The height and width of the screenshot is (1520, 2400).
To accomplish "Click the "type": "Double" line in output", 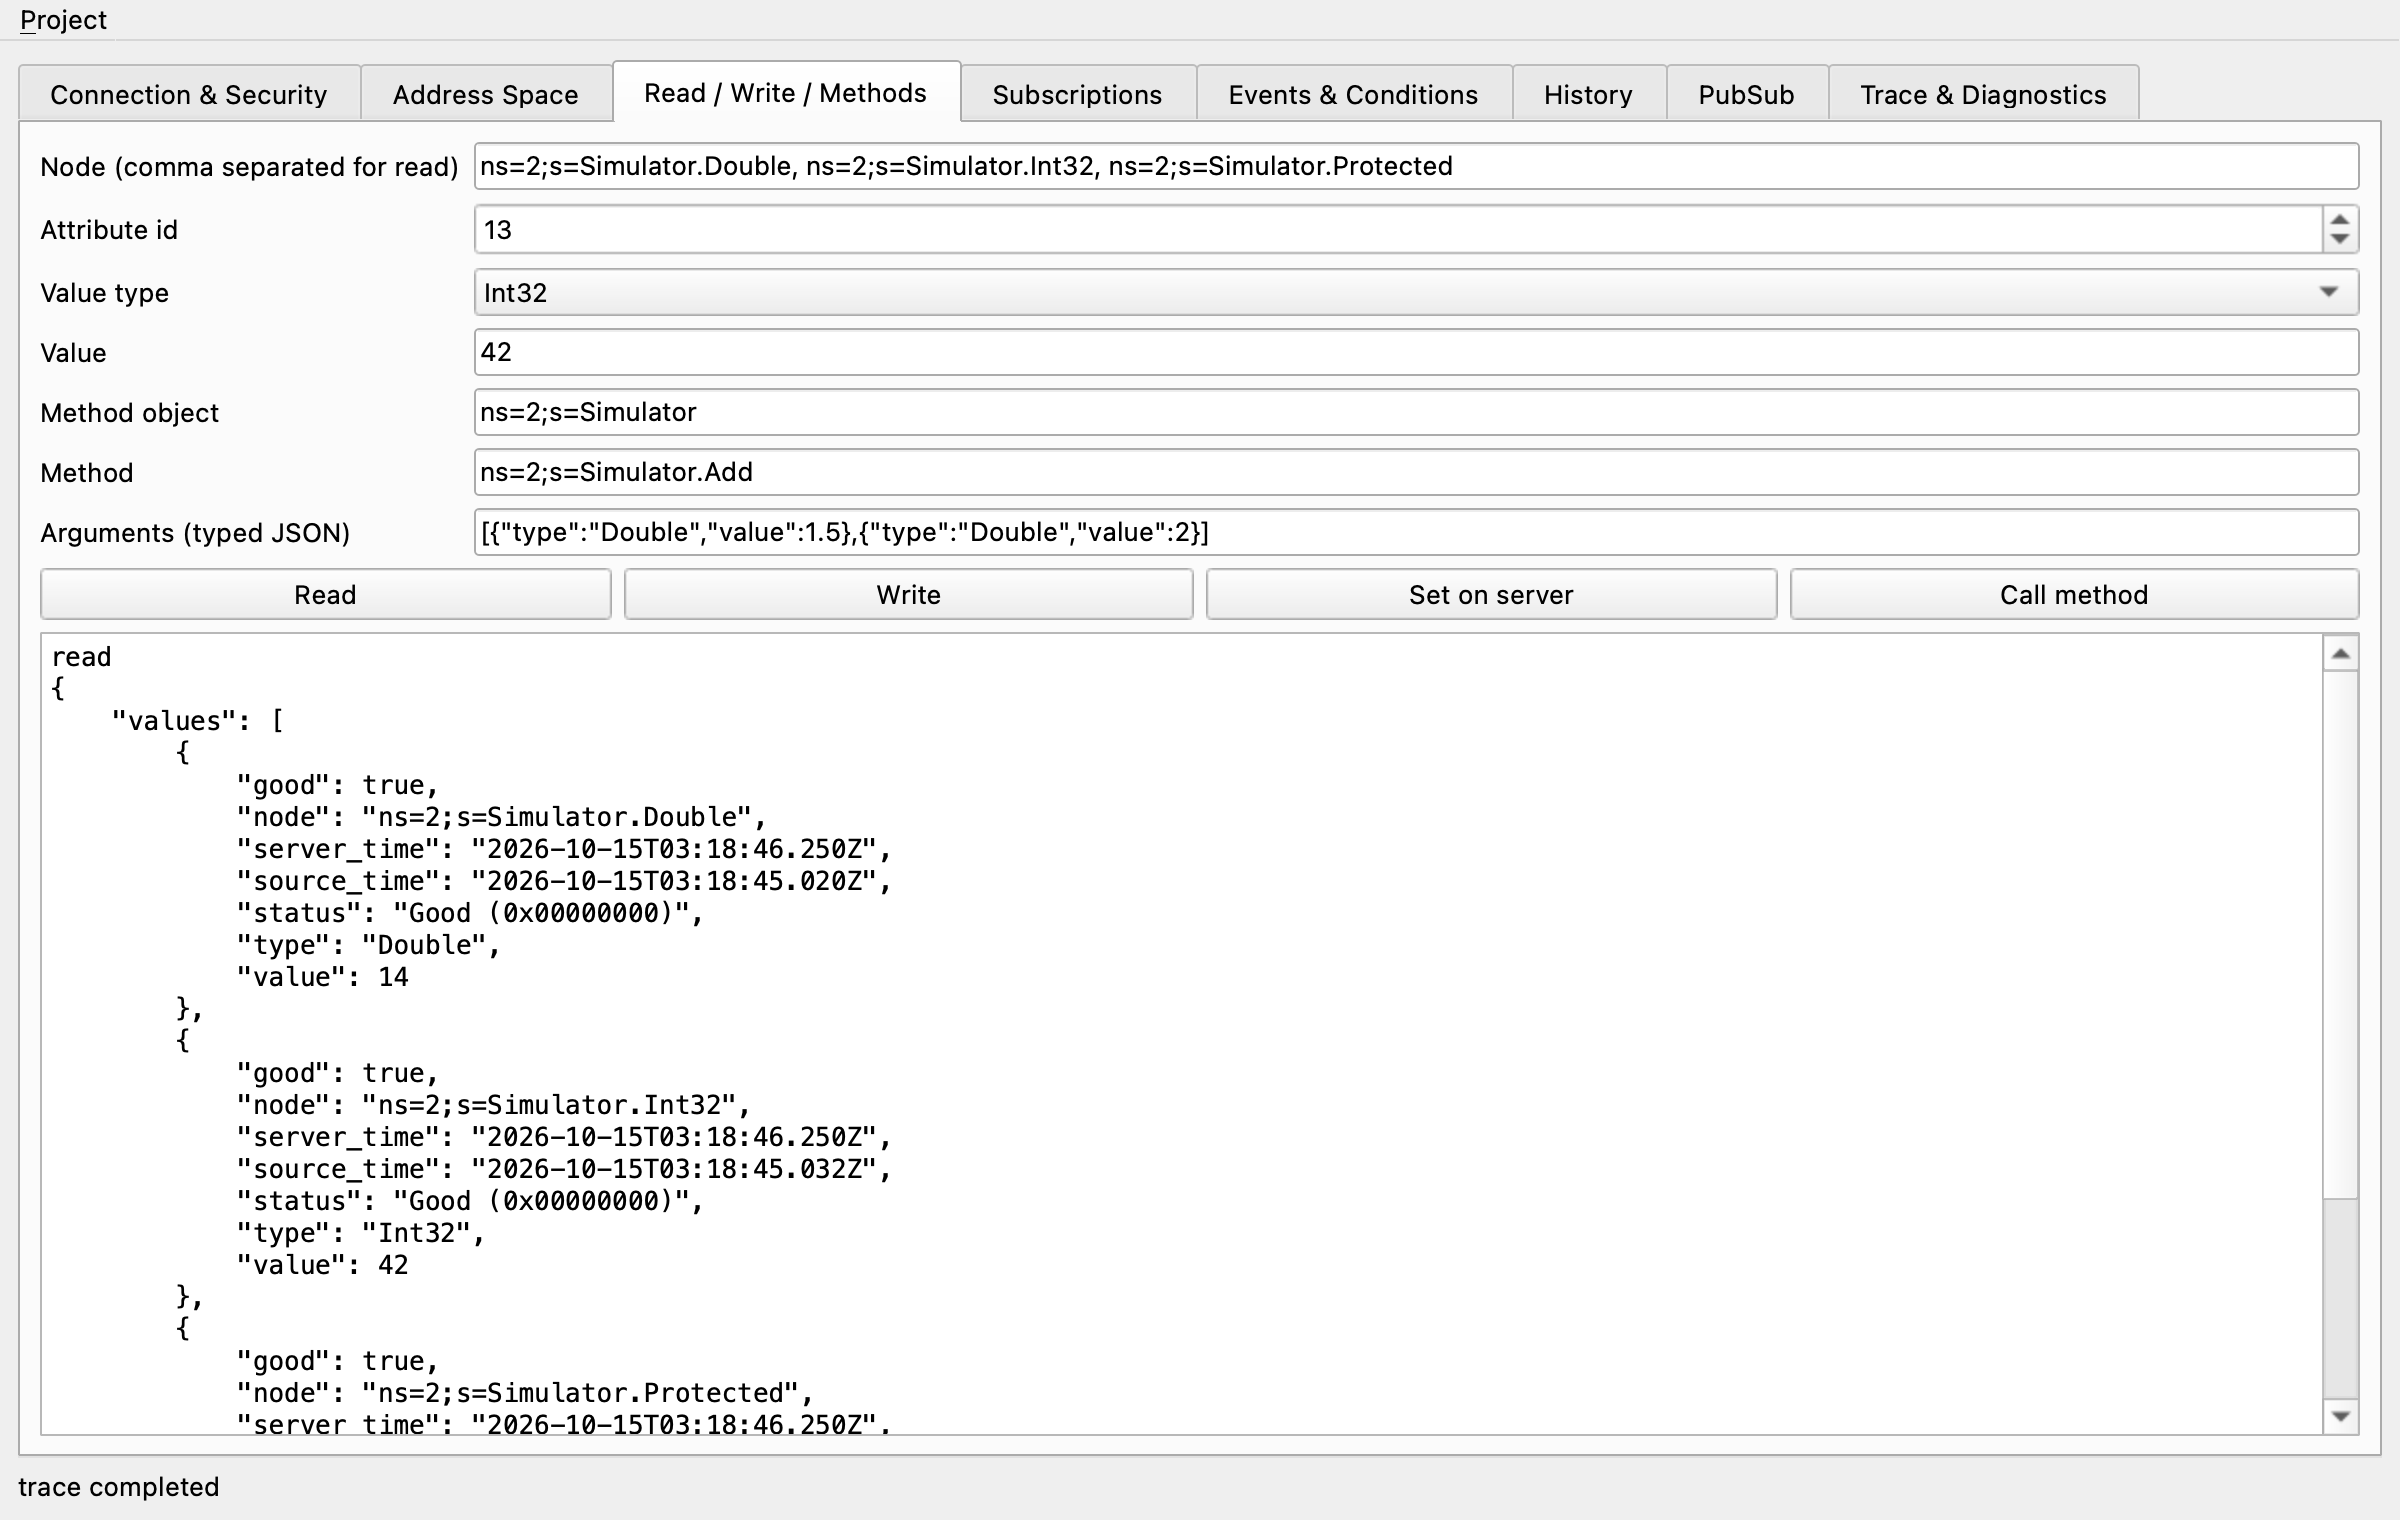I will click(368, 945).
